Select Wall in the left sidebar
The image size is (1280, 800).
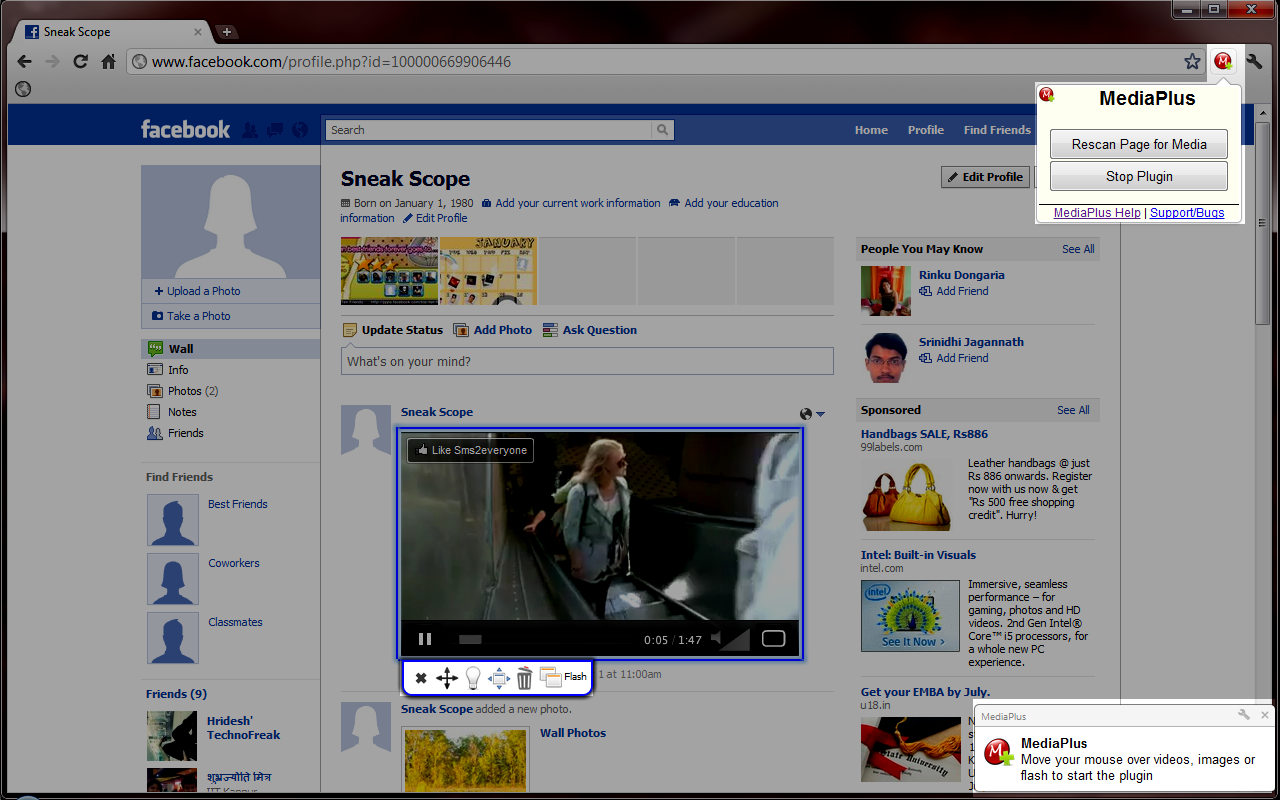[x=230, y=349]
